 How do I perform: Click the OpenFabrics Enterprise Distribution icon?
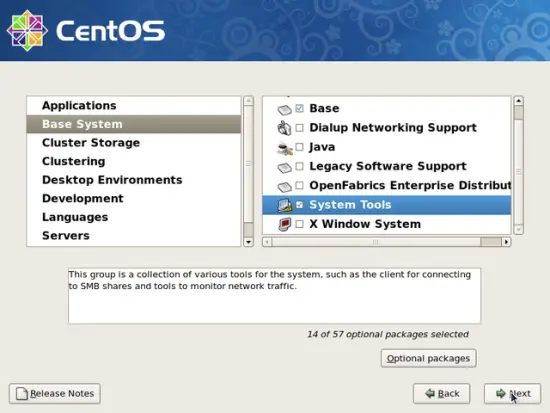click(284, 187)
